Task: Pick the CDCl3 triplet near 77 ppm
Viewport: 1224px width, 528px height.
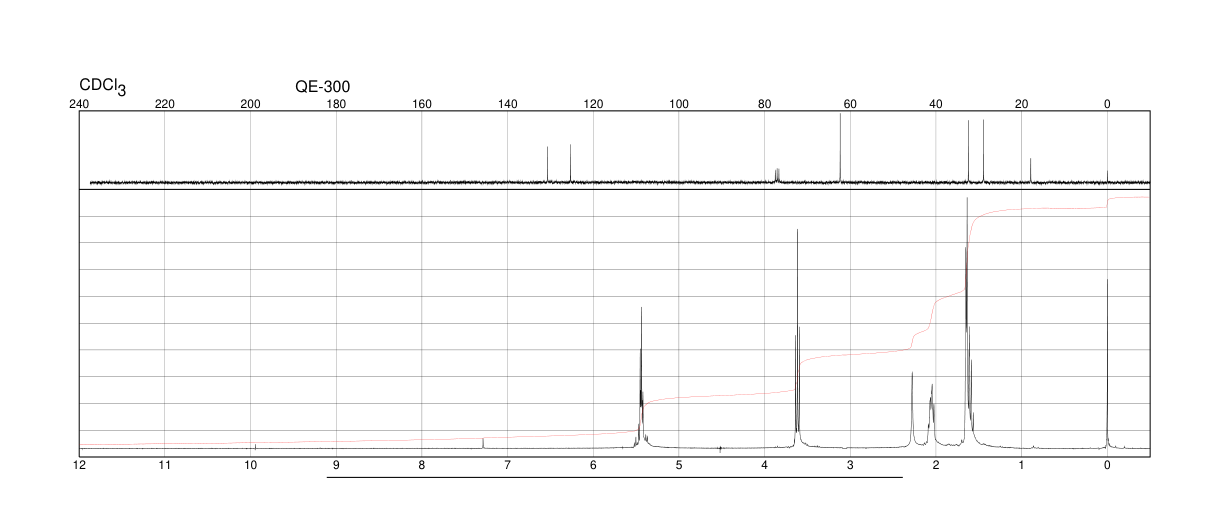Action: 777,176
